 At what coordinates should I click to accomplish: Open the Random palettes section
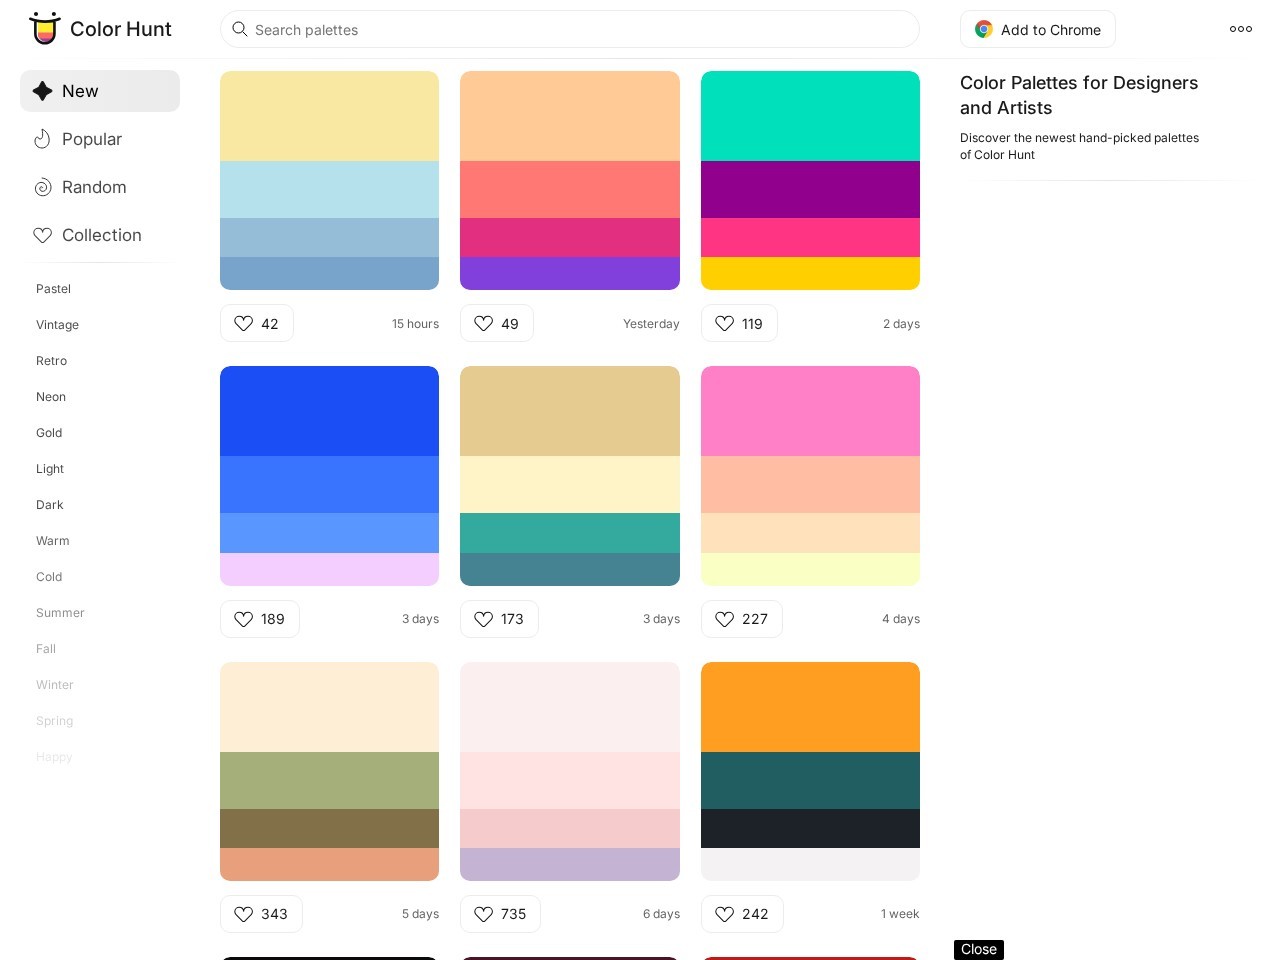coord(100,187)
